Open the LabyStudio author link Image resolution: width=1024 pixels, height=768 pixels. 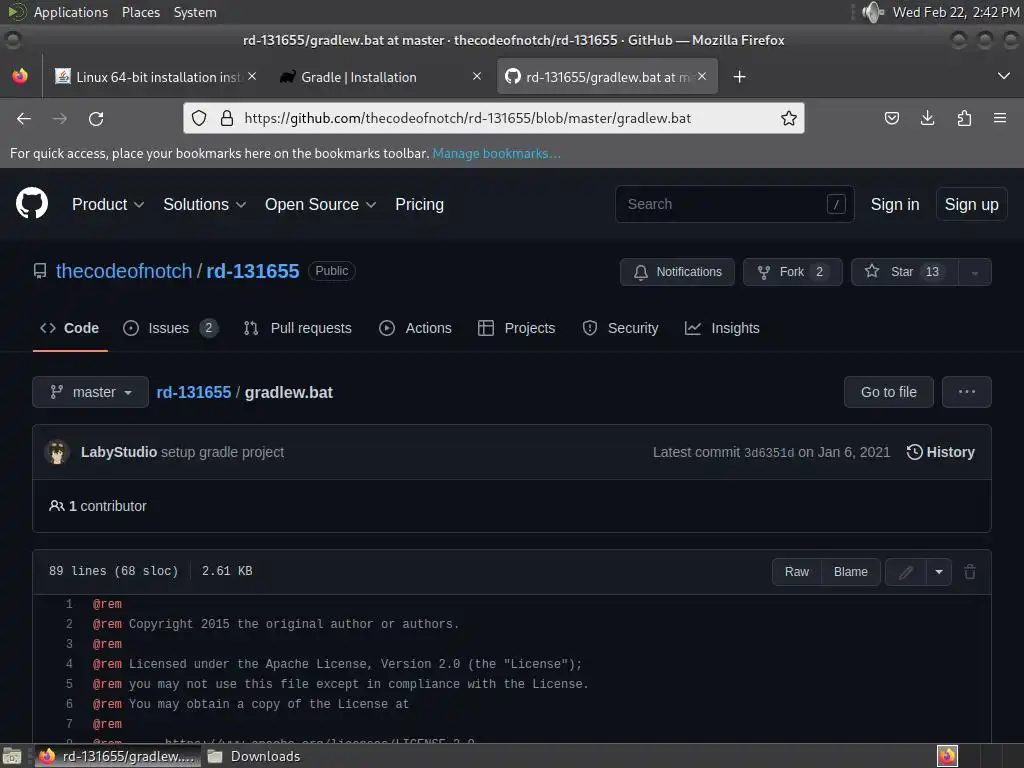[118, 452]
